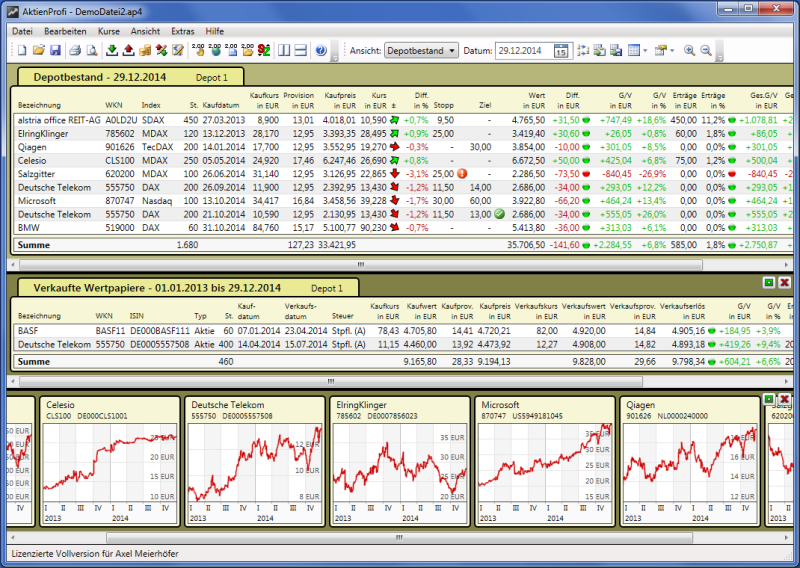The width and height of the screenshot is (800, 568).
Task: Open the Kurse menu
Action: pos(109,31)
